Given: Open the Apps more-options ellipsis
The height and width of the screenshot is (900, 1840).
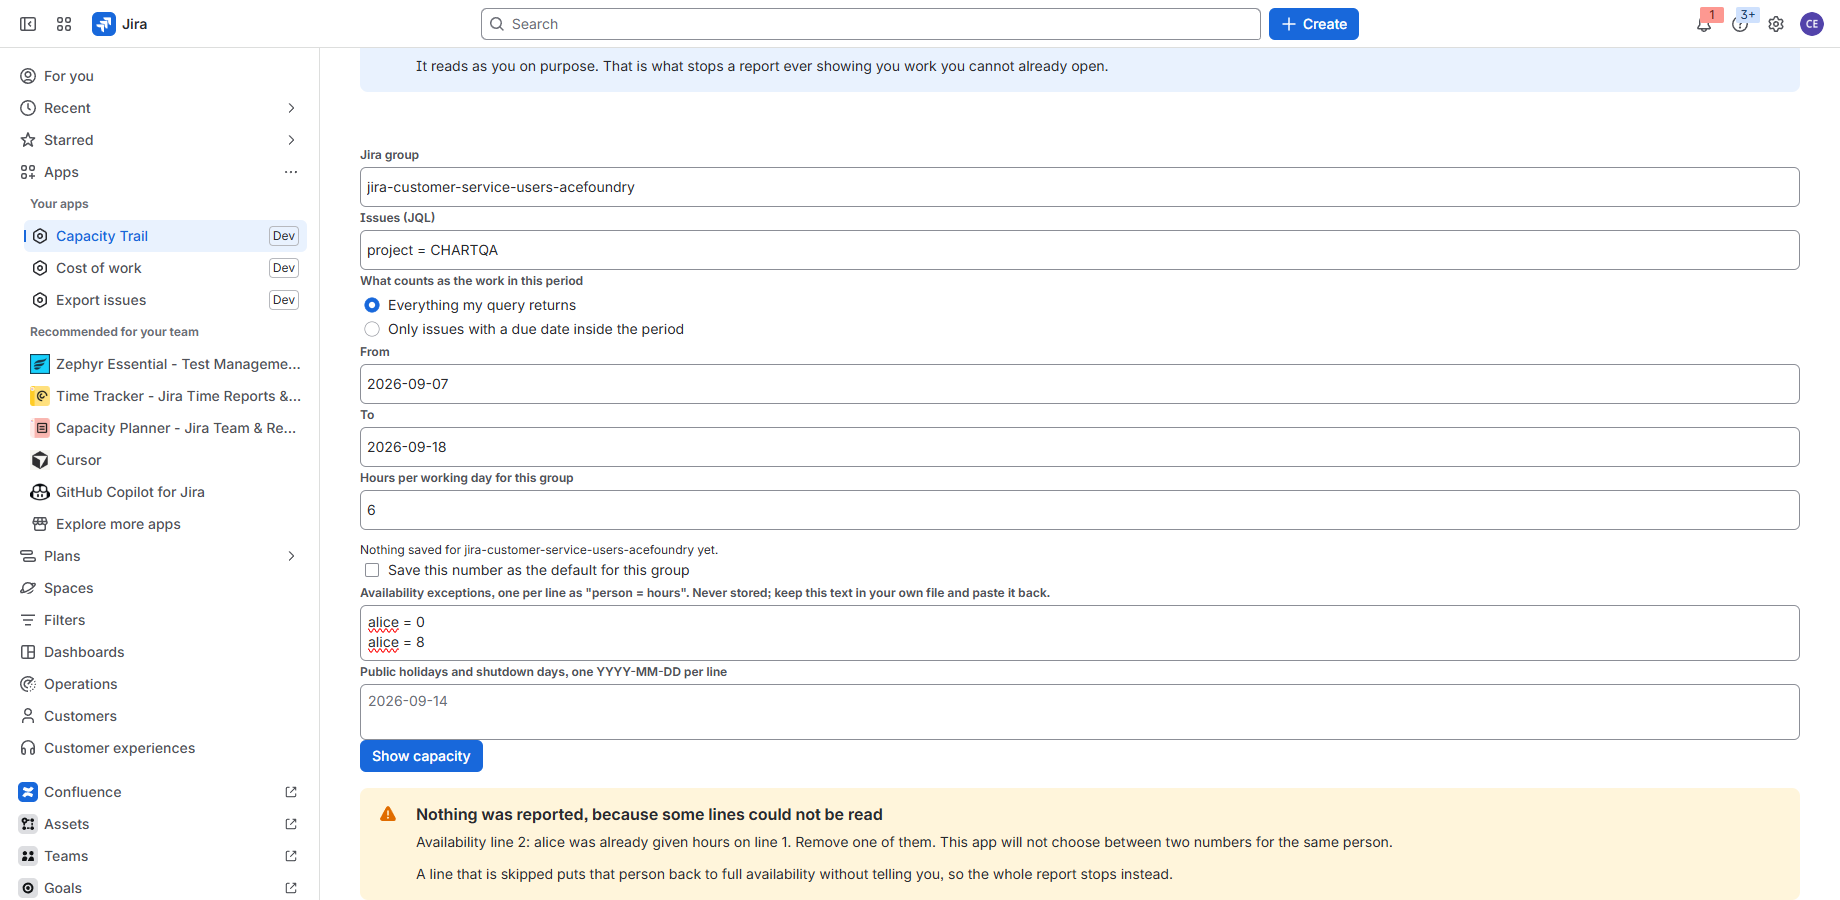Looking at the screenshot, I should (x=291, y=172).
